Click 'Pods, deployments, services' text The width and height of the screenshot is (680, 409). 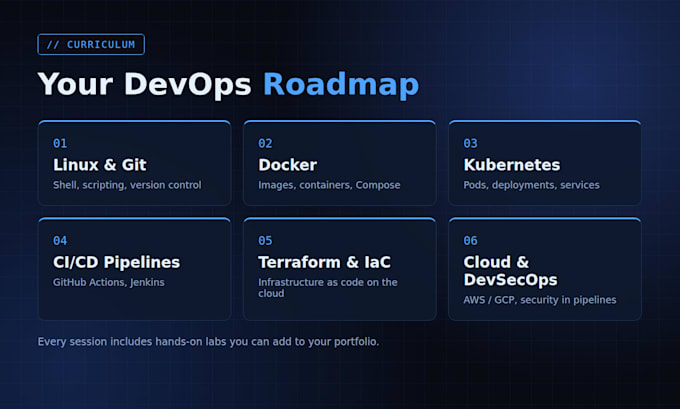click(531, 185)
